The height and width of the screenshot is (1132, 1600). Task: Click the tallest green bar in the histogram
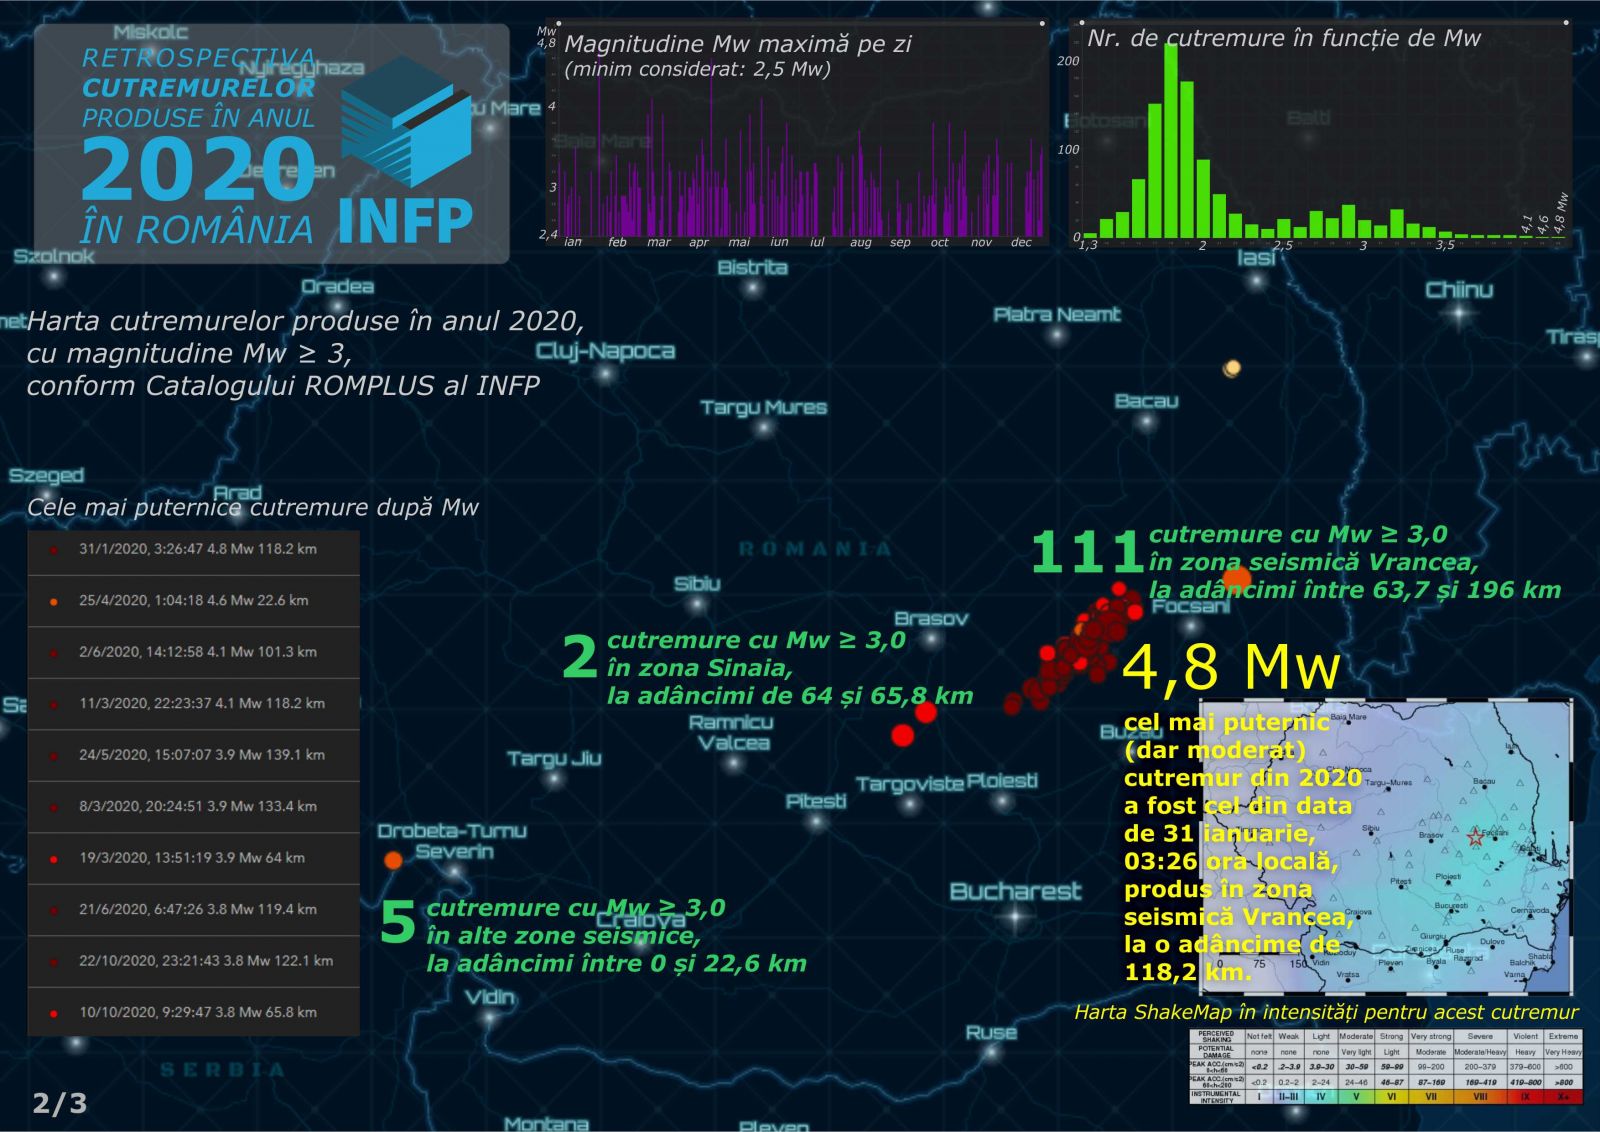(x=1170, y=140)
